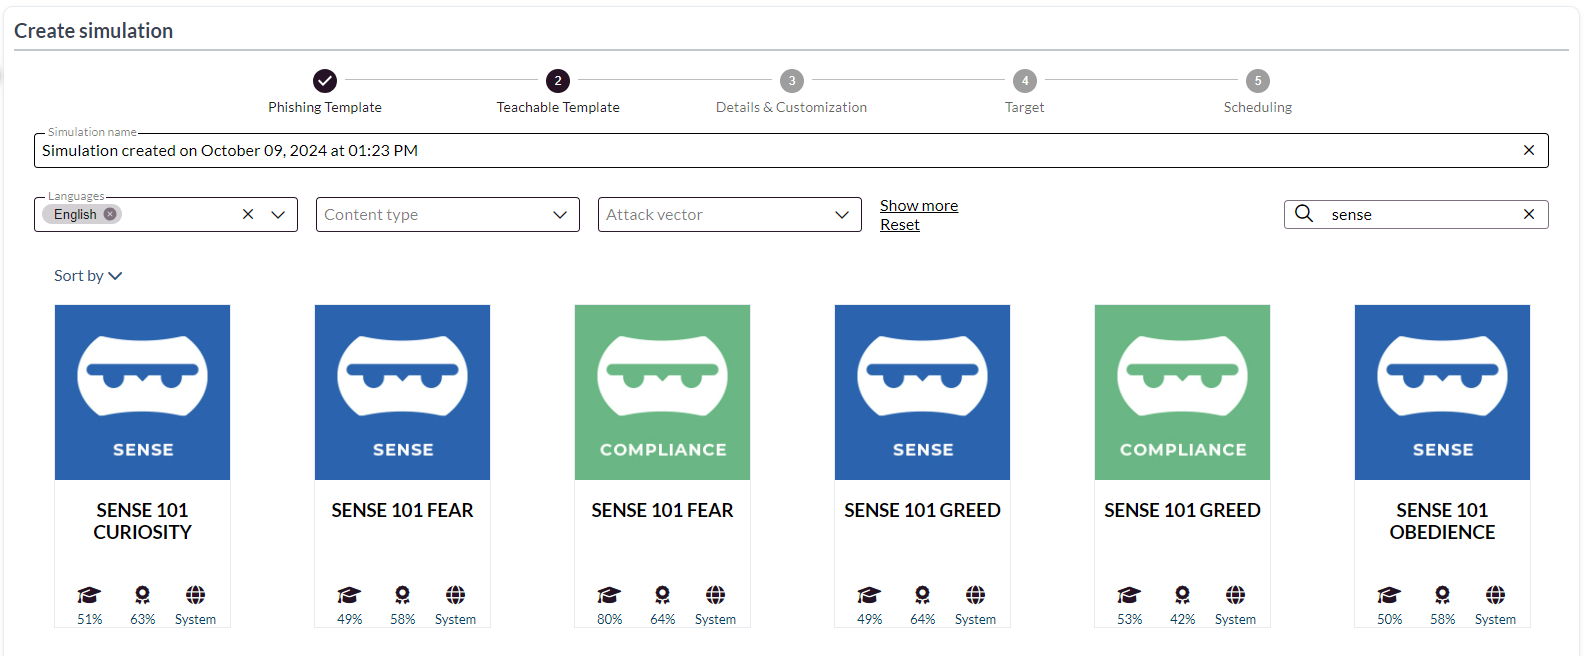Click the search magnifier icon

tap(1304, 214)
